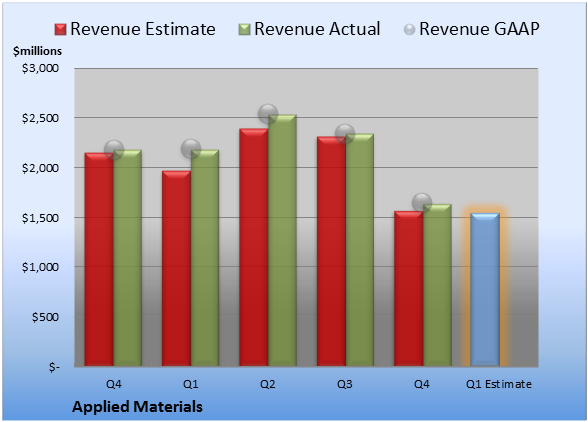Image resolution: width=588 pixels, height=422 pixels.
Task: Click the '$2,500' axis value
Action: (40, 118)
